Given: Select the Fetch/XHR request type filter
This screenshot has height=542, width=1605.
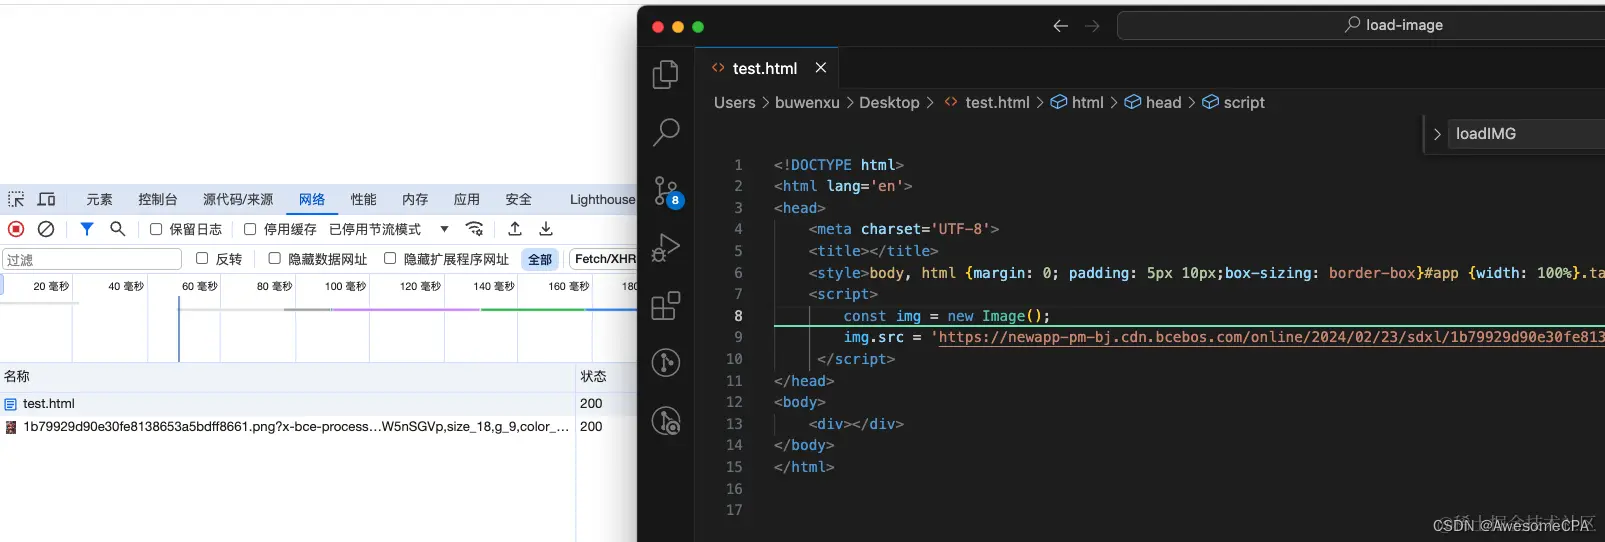Looking at the screenshot, I should [603, 259].
